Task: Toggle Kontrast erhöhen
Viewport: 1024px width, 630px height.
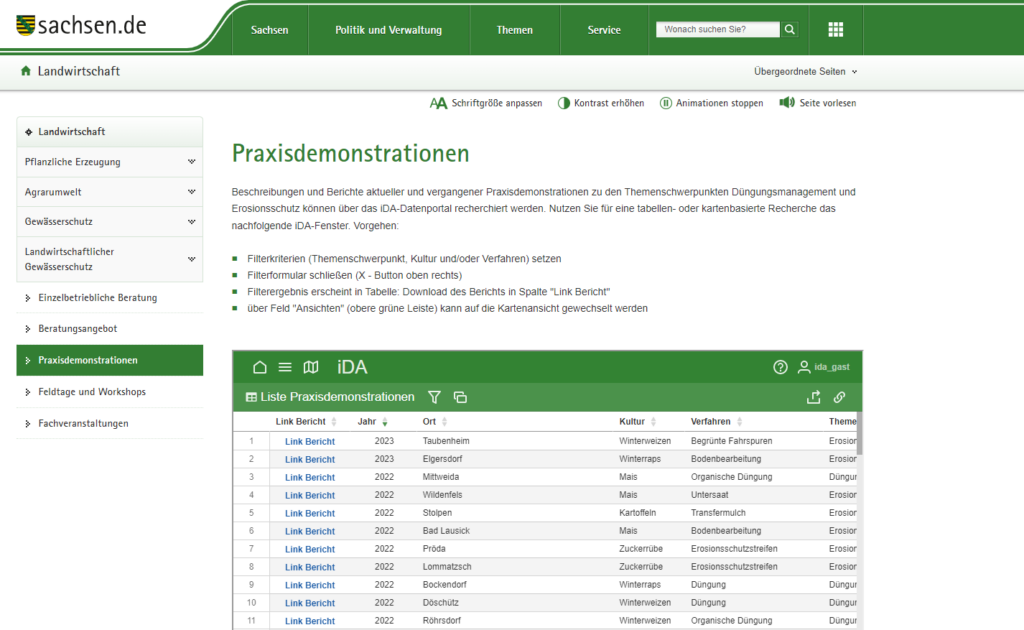Action: click(x=601, y=103)
